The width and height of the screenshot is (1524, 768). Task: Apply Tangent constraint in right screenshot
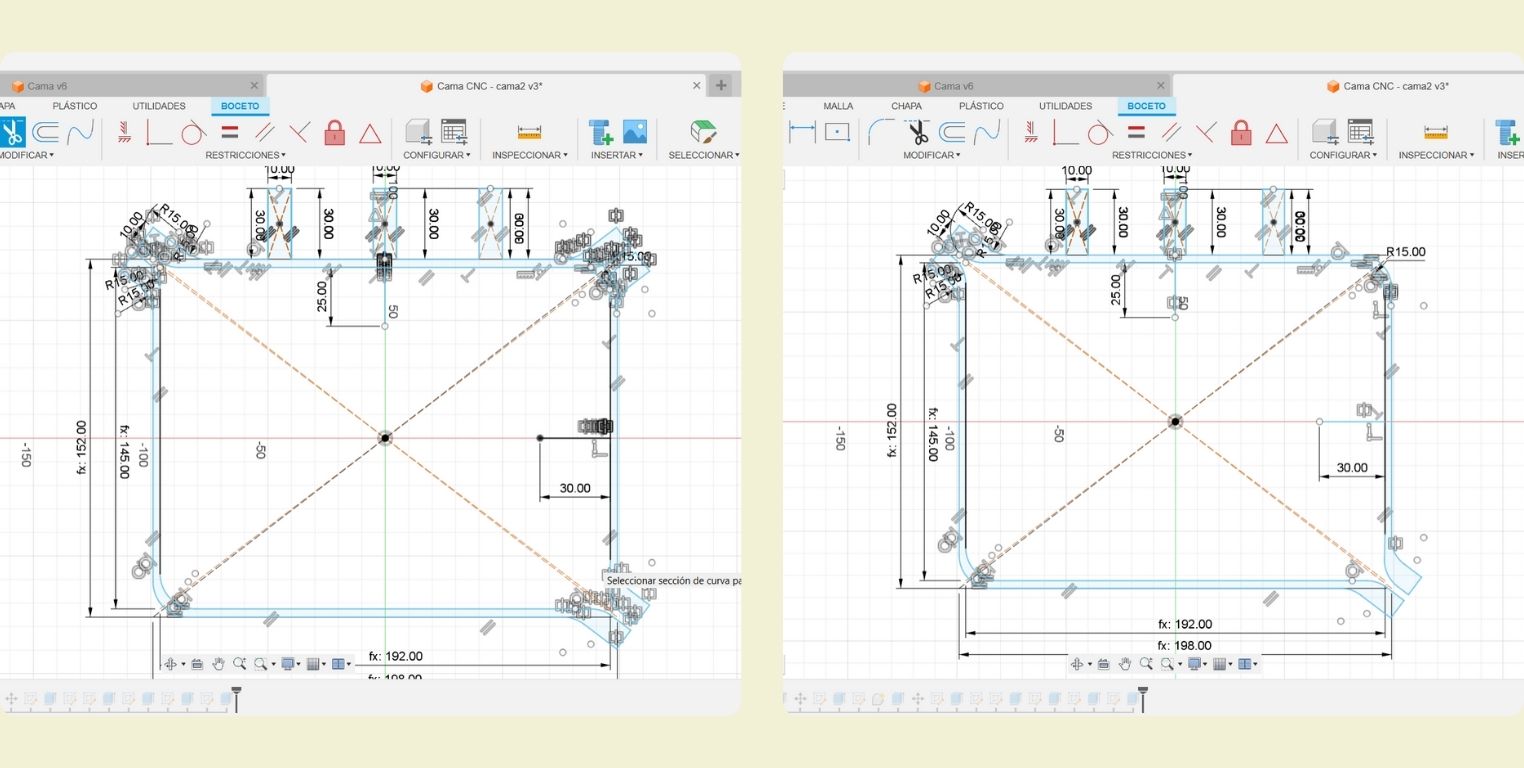[1101, 132]
